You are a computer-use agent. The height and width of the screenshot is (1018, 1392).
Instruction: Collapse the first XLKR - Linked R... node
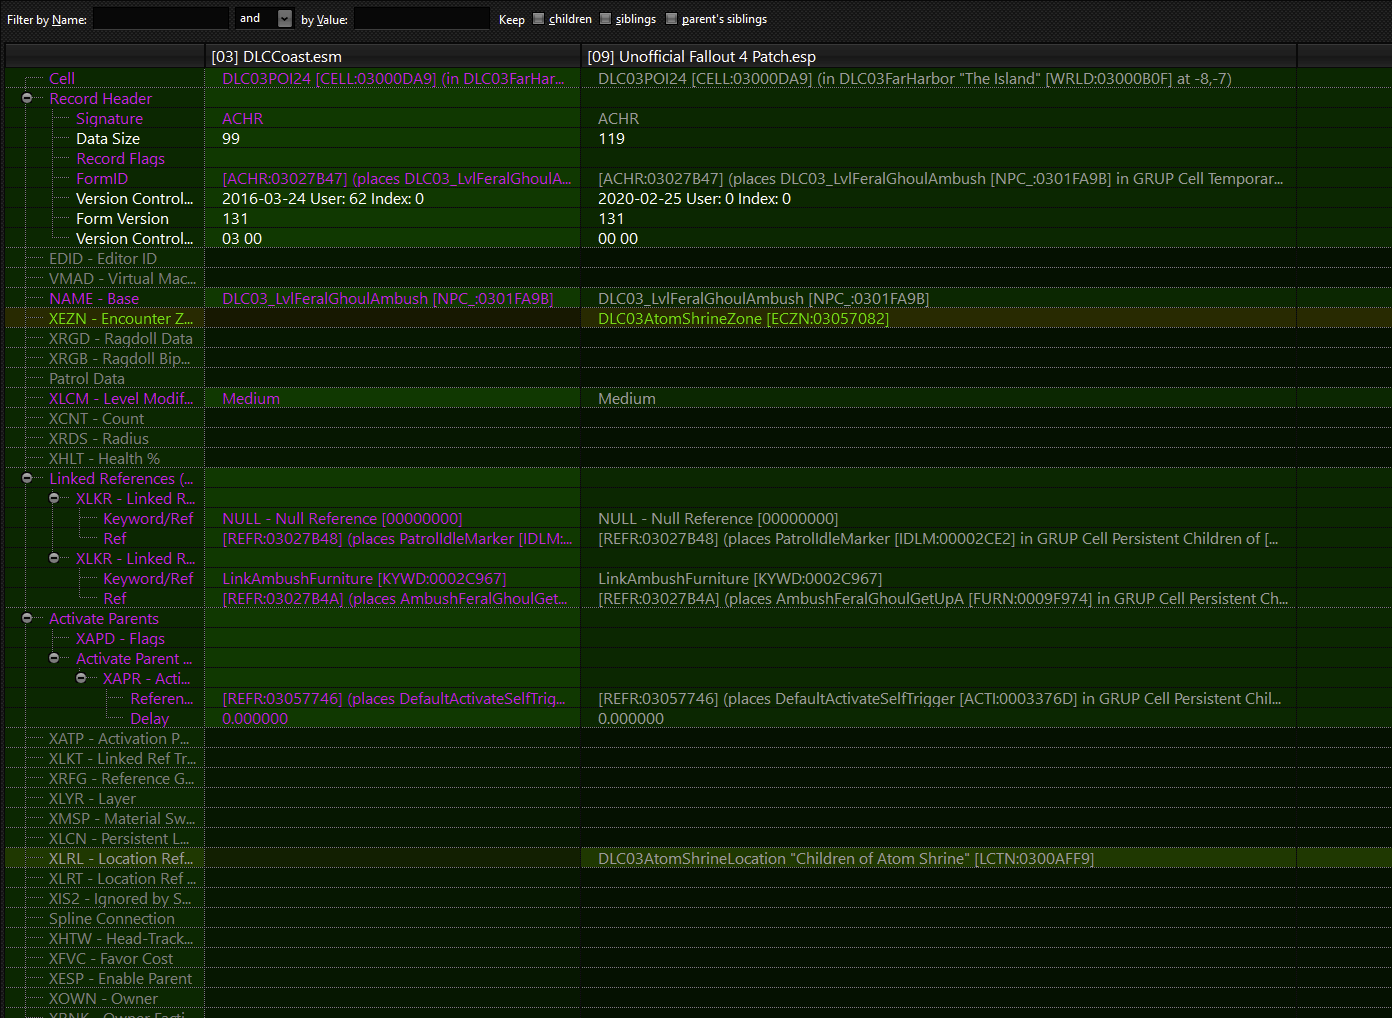[54, 498]
